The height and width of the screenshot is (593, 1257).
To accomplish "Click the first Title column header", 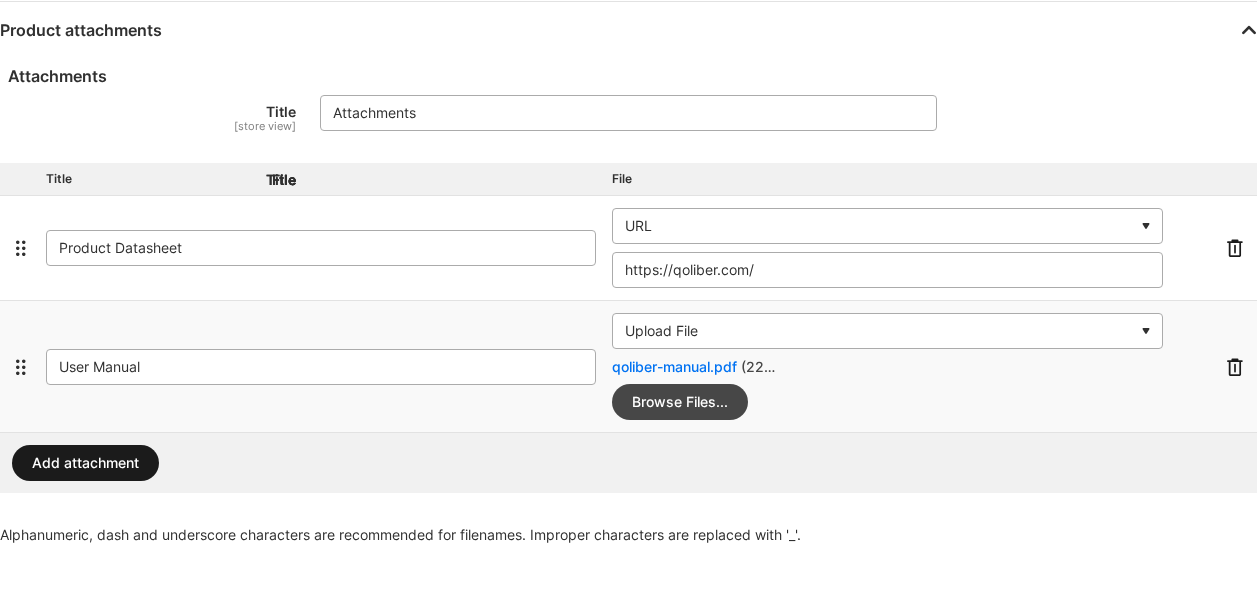I will click(x=59, y=179).
